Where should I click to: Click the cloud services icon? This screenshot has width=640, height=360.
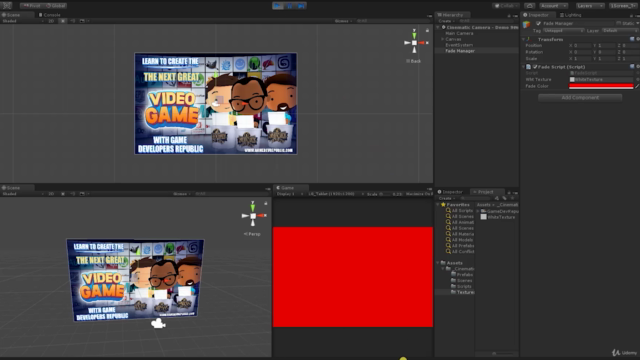[x=529, y=6]
